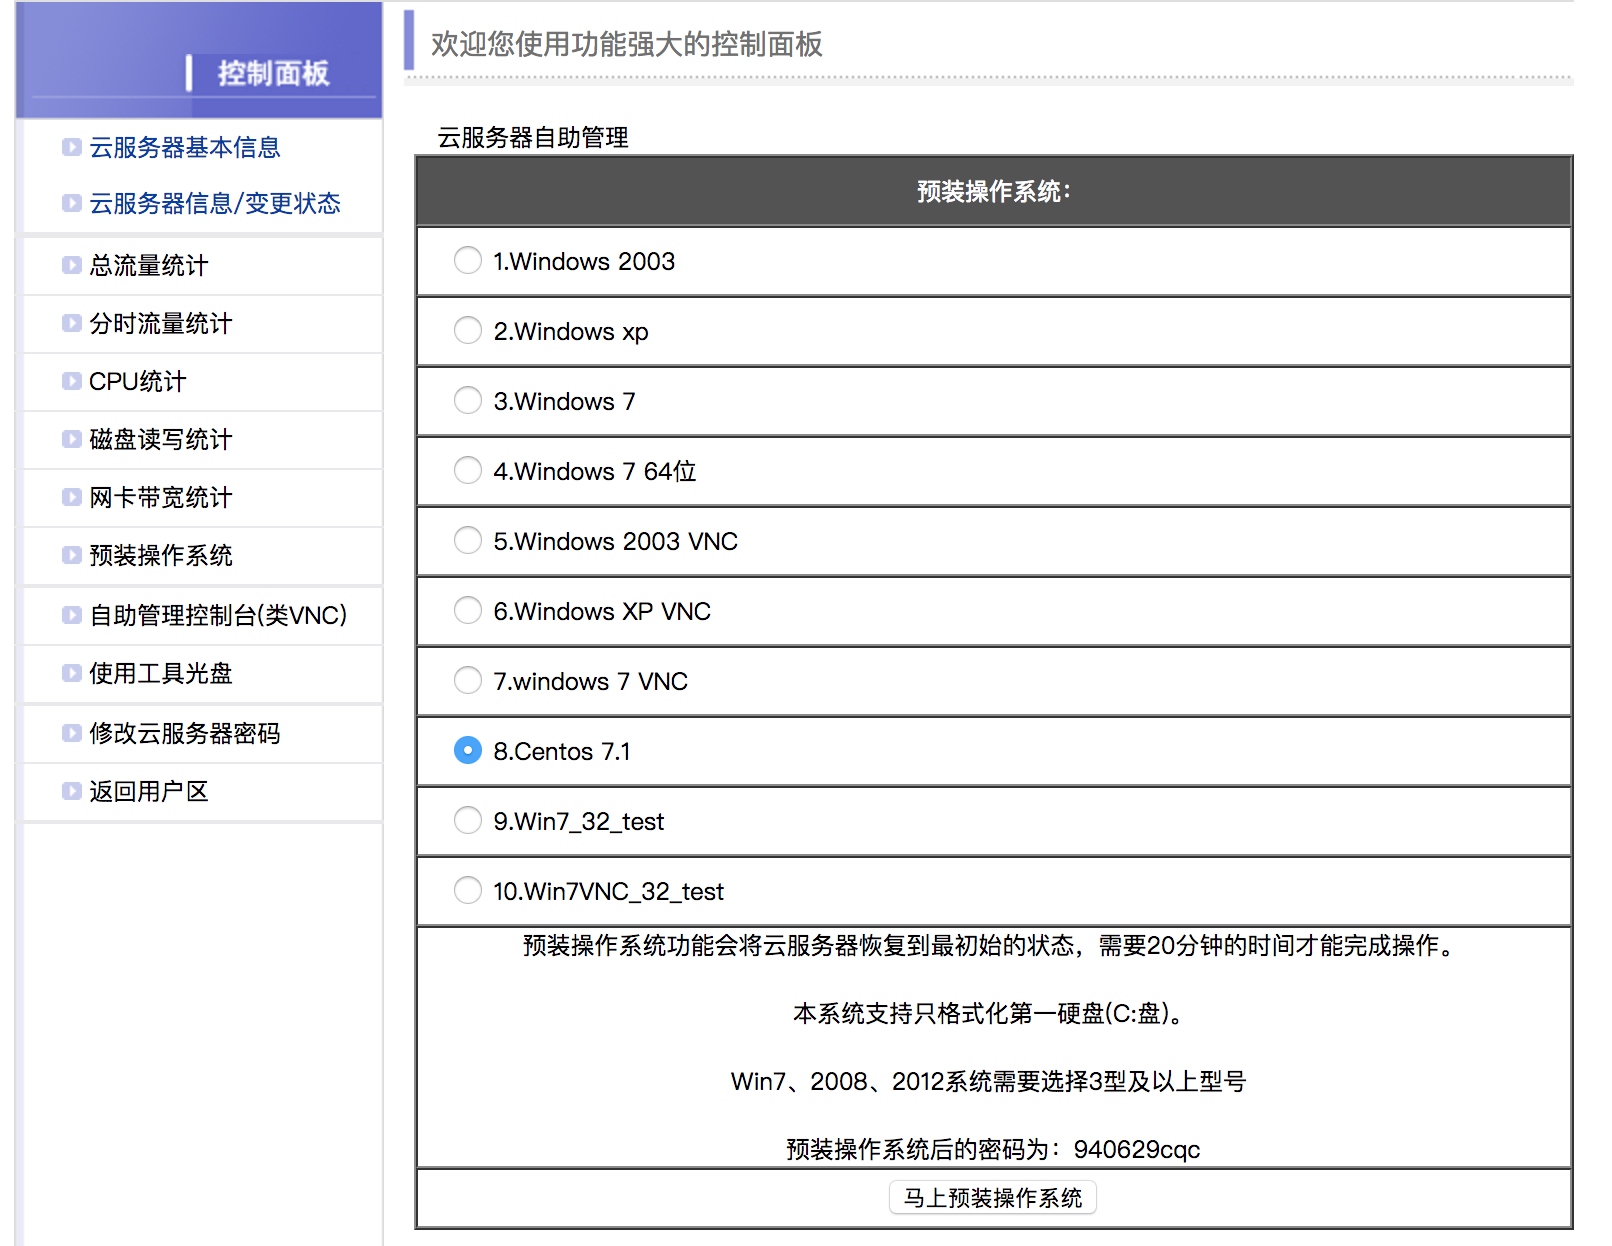Select the 7.windows 7 VNC radio button
This screenshot has height=1246, width=1612.
click(x=467, y=681)
